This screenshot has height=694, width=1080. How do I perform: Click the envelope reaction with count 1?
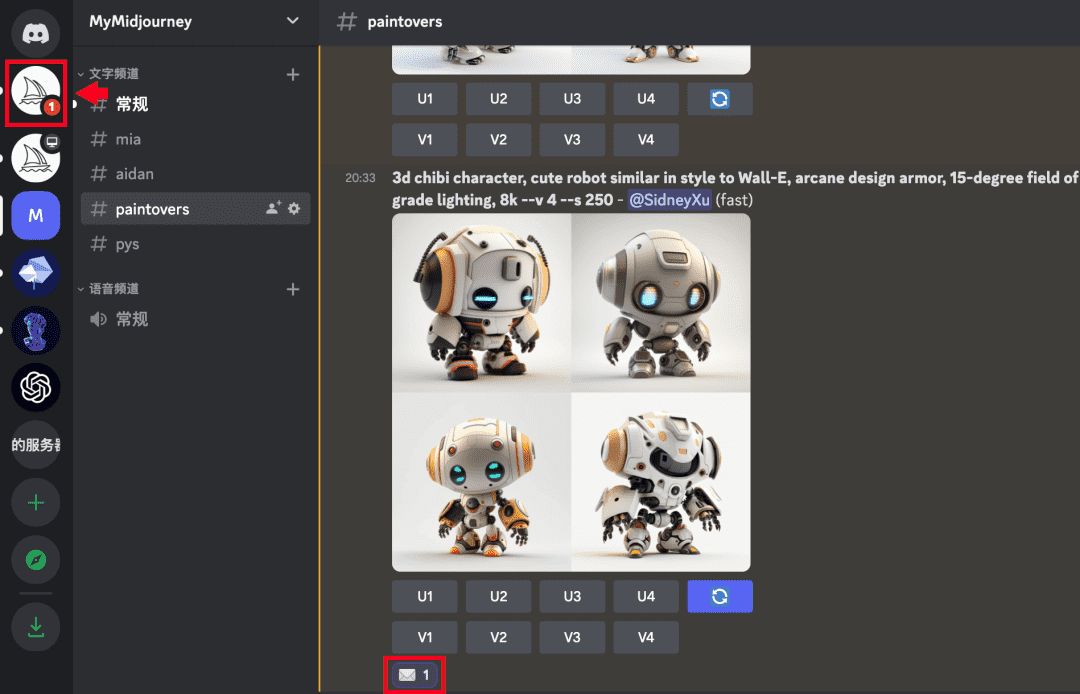[414, 675]
